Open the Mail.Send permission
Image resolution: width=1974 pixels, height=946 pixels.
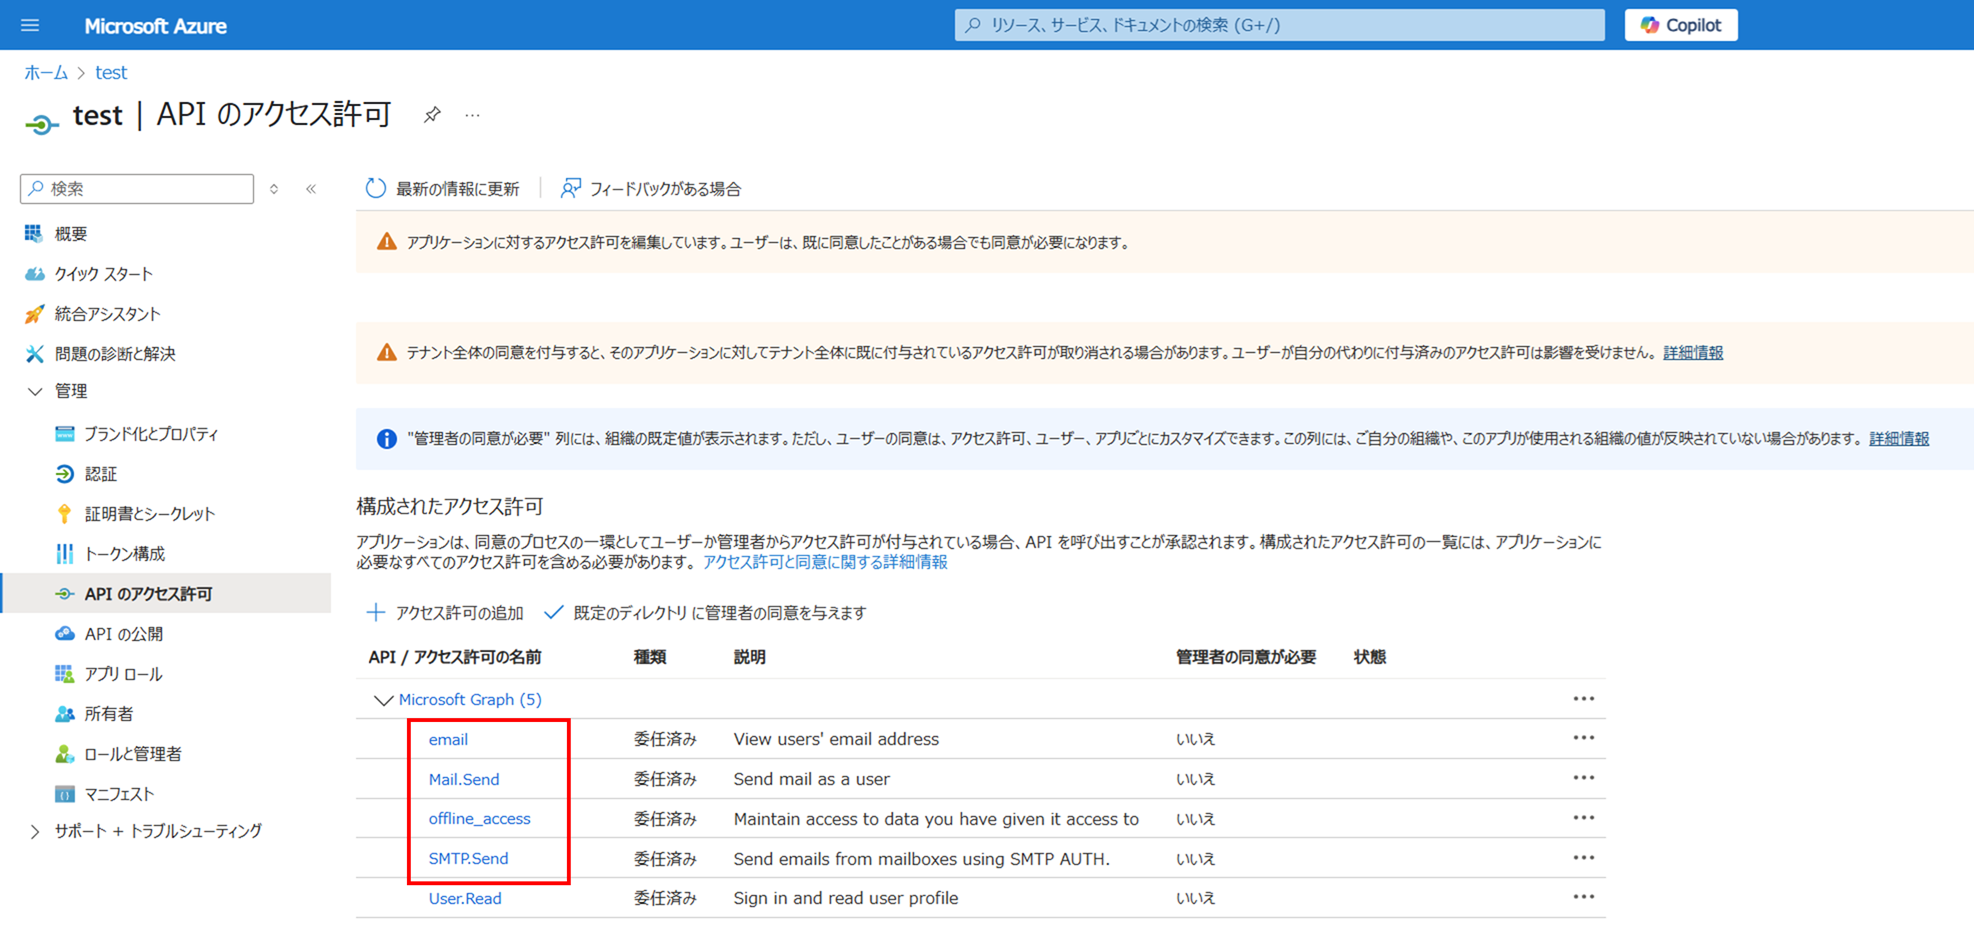(464, 779)
